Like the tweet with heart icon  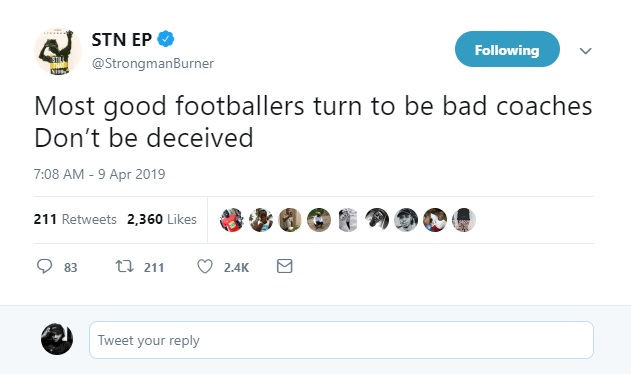(205, 267)
